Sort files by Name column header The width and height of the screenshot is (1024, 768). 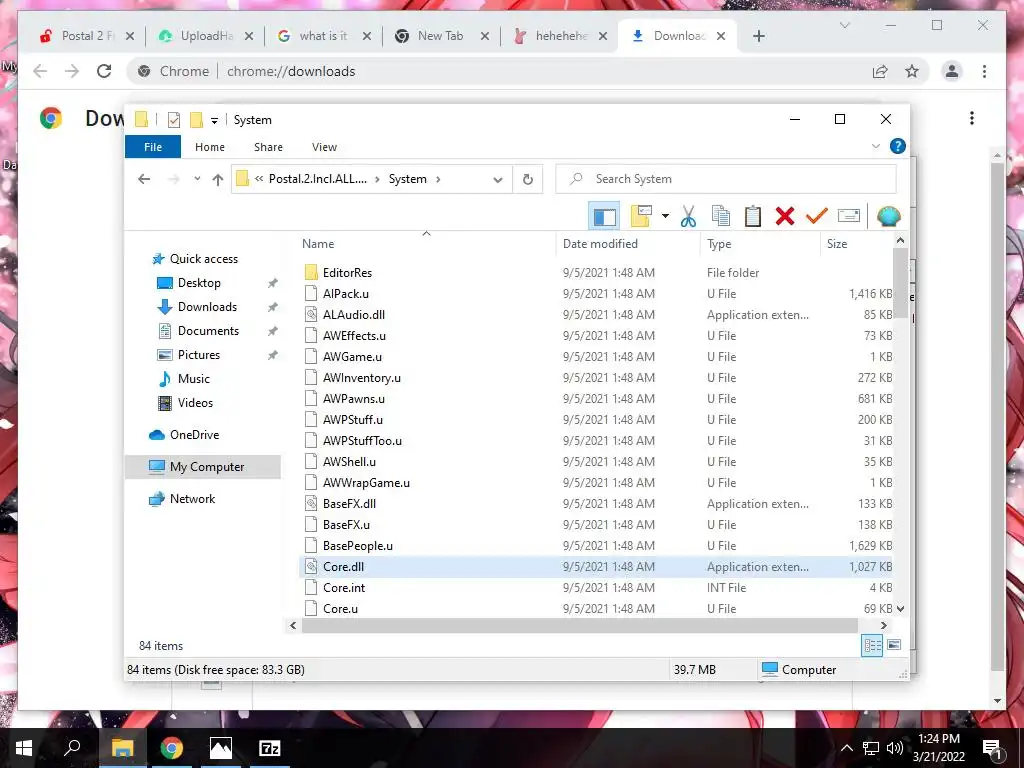tap(318, 244)
